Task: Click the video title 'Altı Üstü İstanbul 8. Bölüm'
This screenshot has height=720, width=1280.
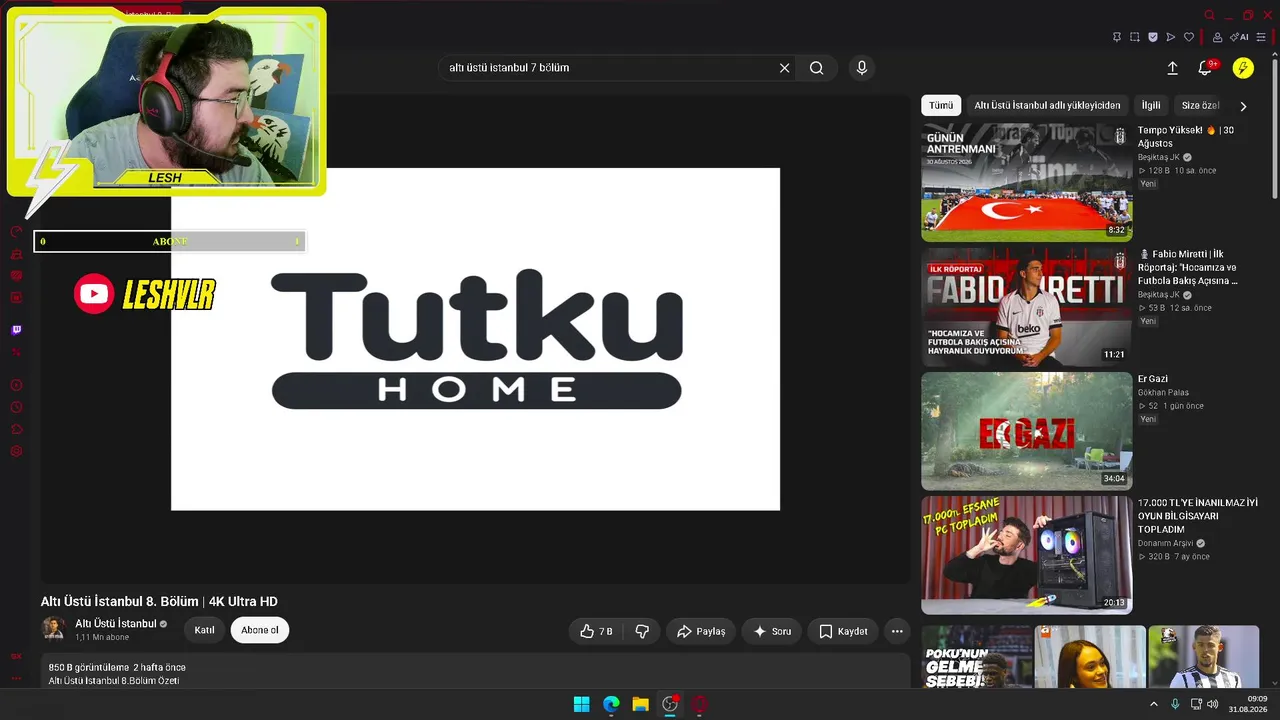Action: click(159, 601)
